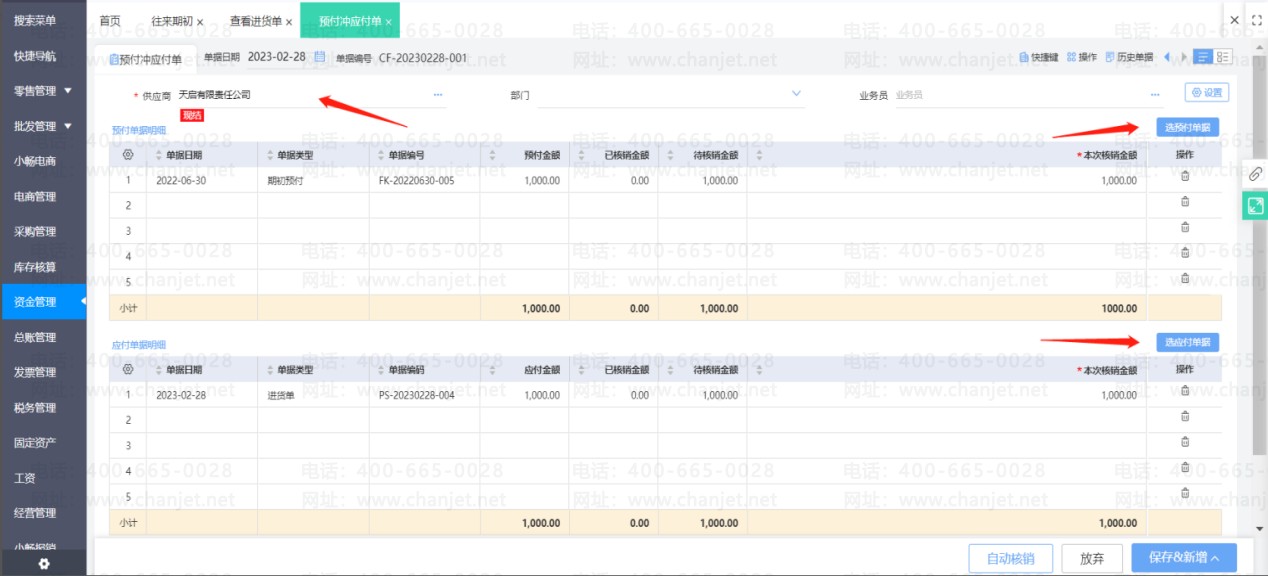1268x576 pixels.
Task: Click the green expand fullscreen icon
Action: tap(1255, 206)
